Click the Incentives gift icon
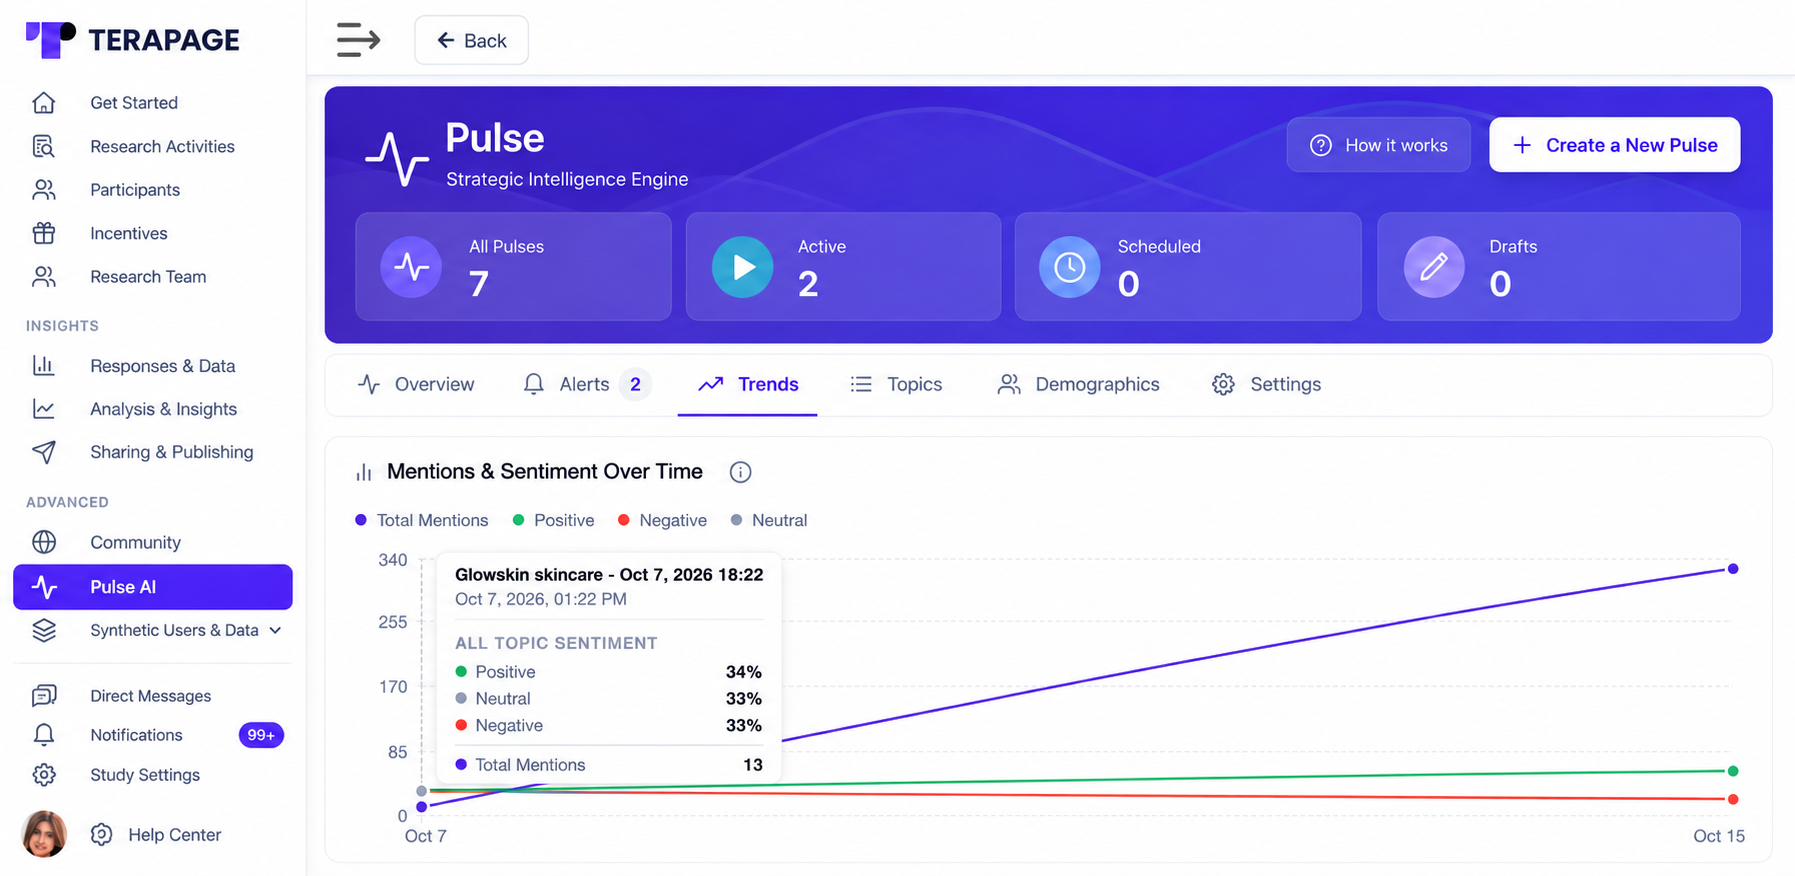 [44, 233]
